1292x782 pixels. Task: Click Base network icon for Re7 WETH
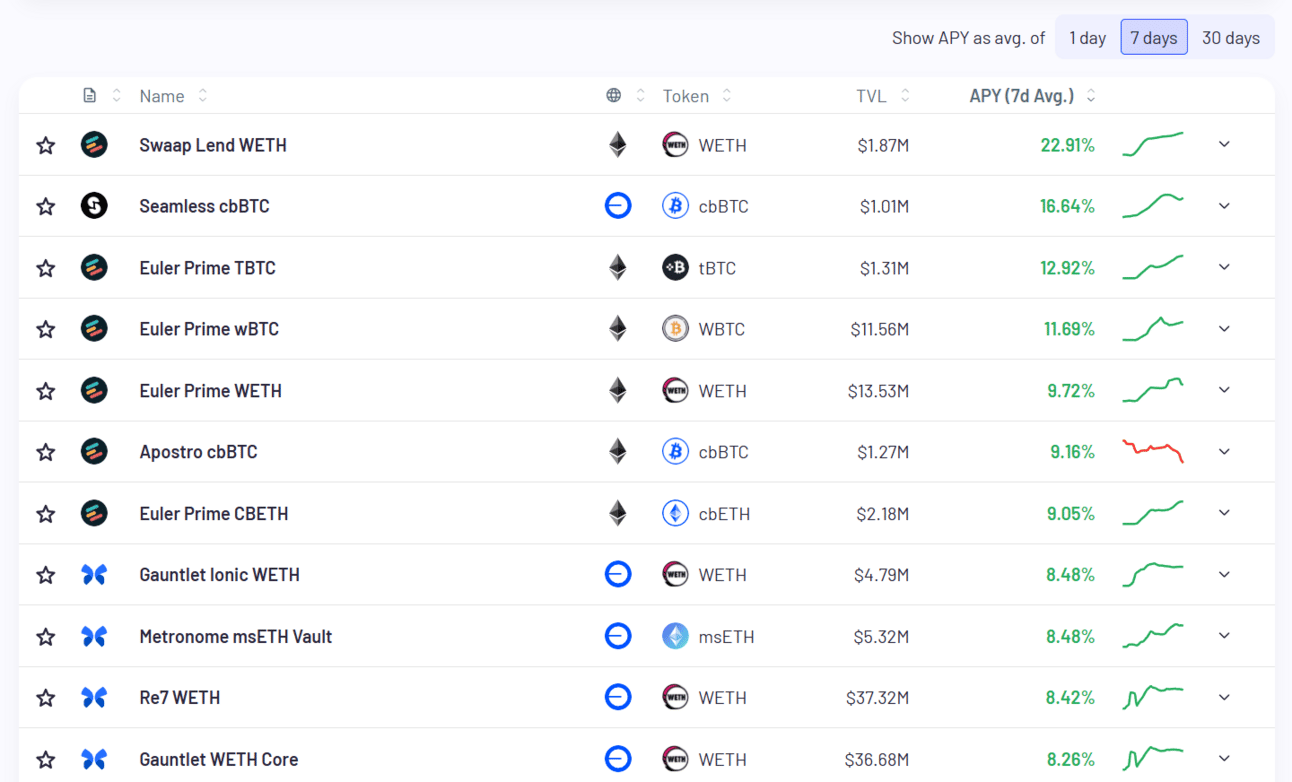[618, 698]
